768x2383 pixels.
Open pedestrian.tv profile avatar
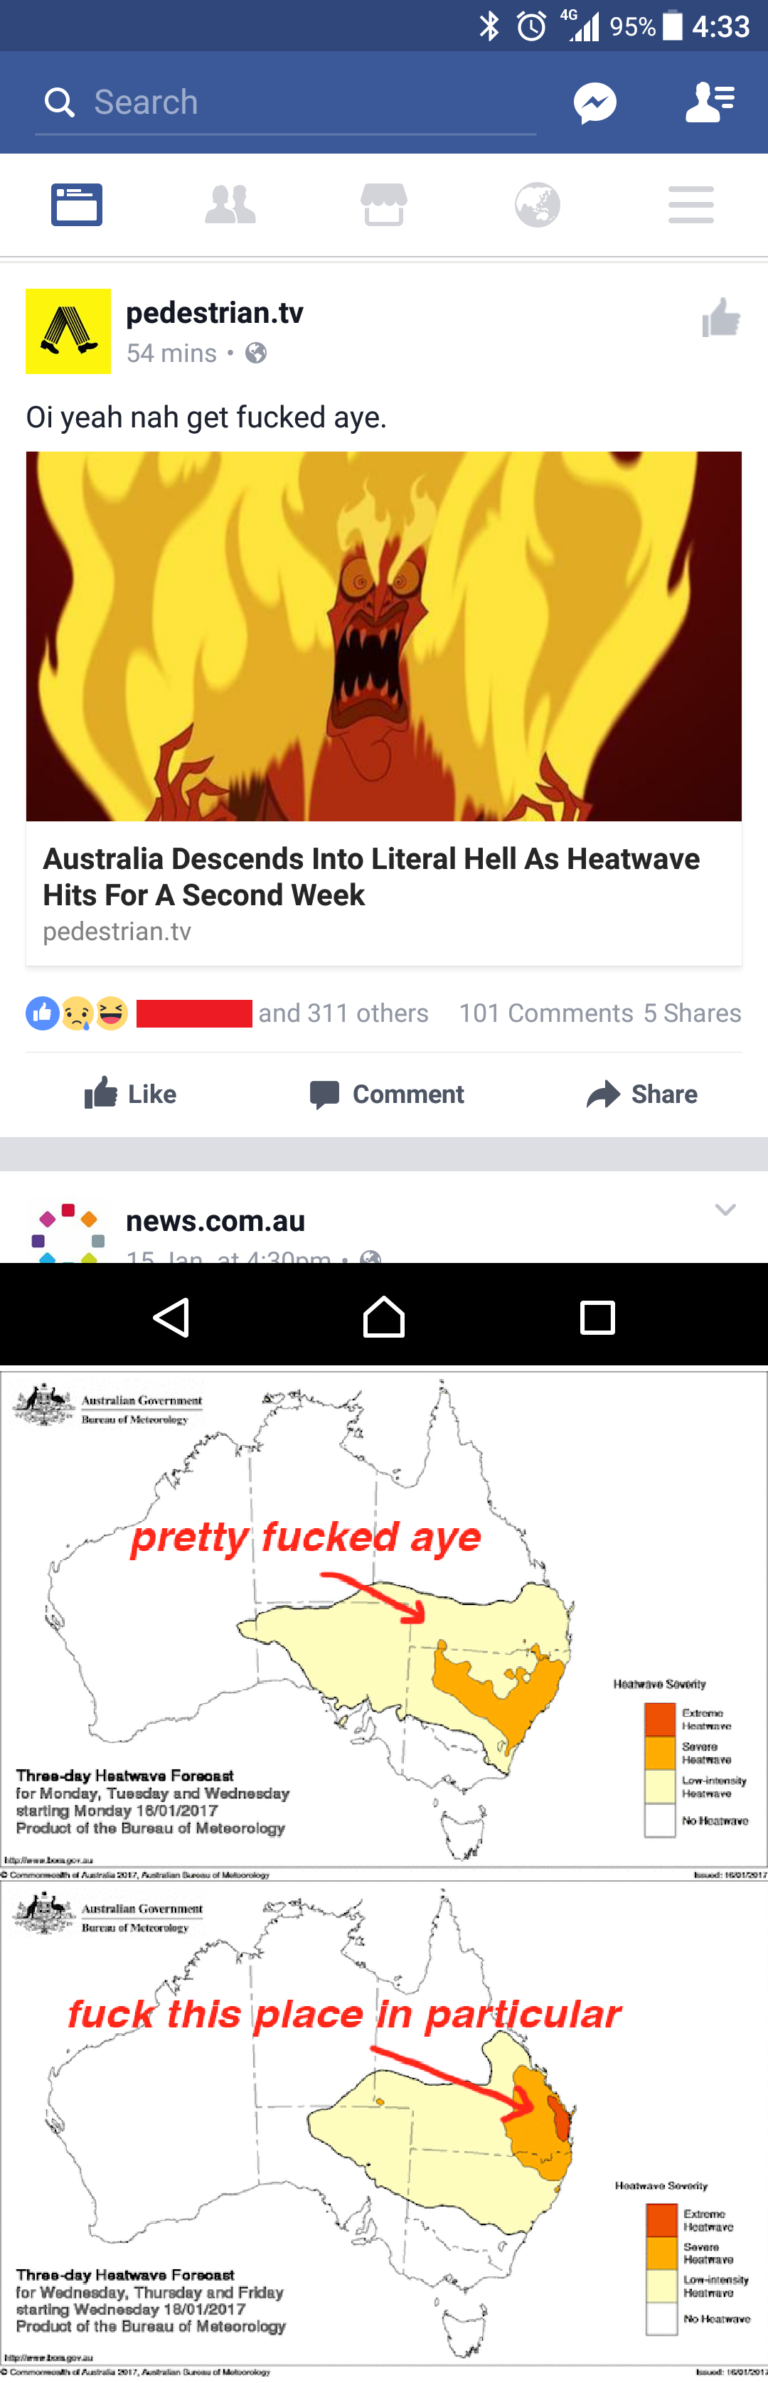point(68,331)
